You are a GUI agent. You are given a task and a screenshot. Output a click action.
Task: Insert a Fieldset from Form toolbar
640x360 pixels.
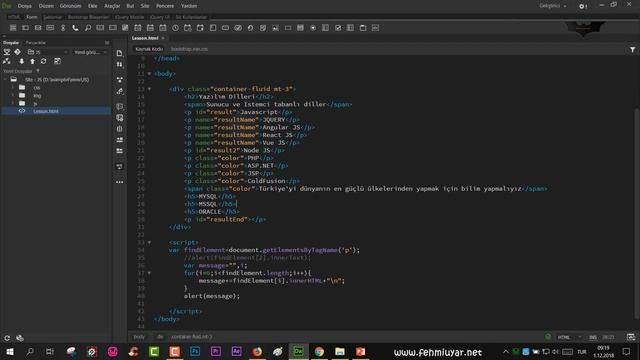(x=363, y=28)
